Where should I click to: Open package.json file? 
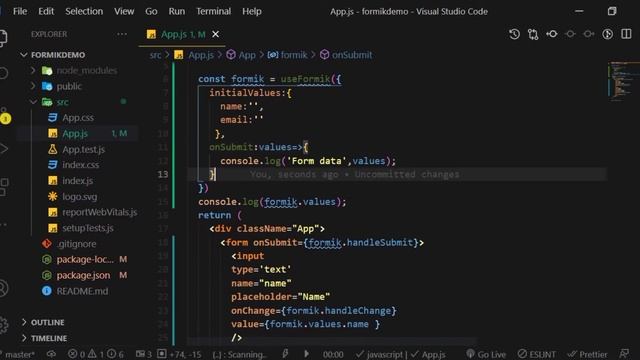[83, 276]
